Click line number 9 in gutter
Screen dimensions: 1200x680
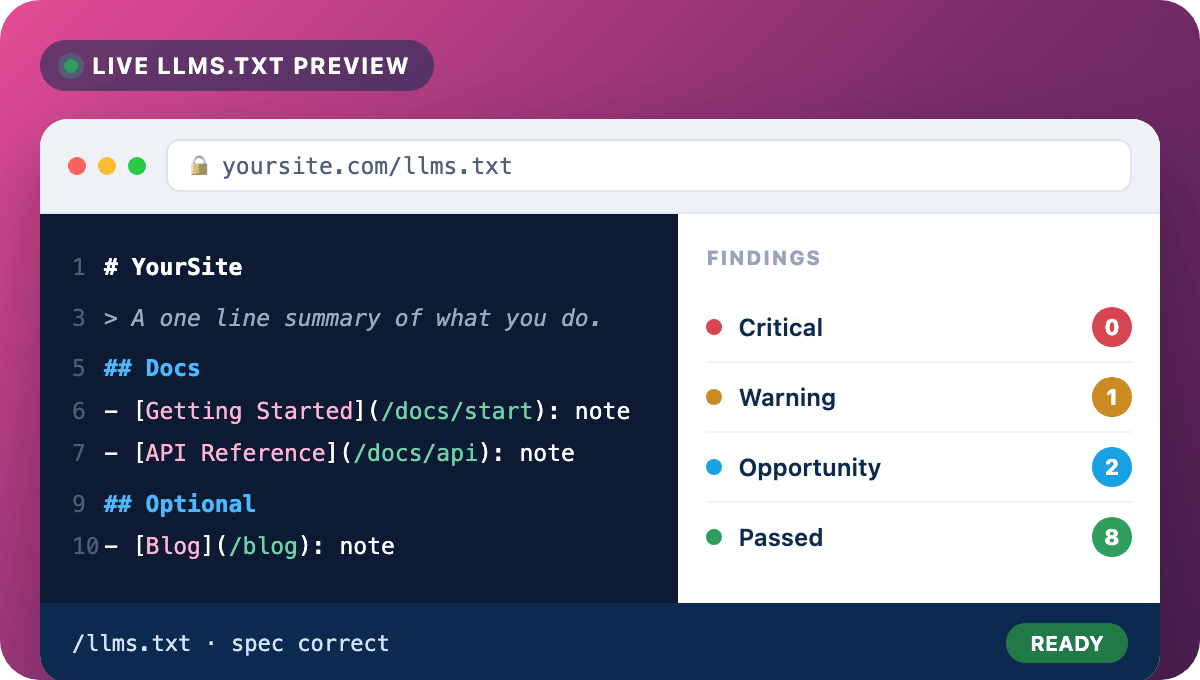79,503
